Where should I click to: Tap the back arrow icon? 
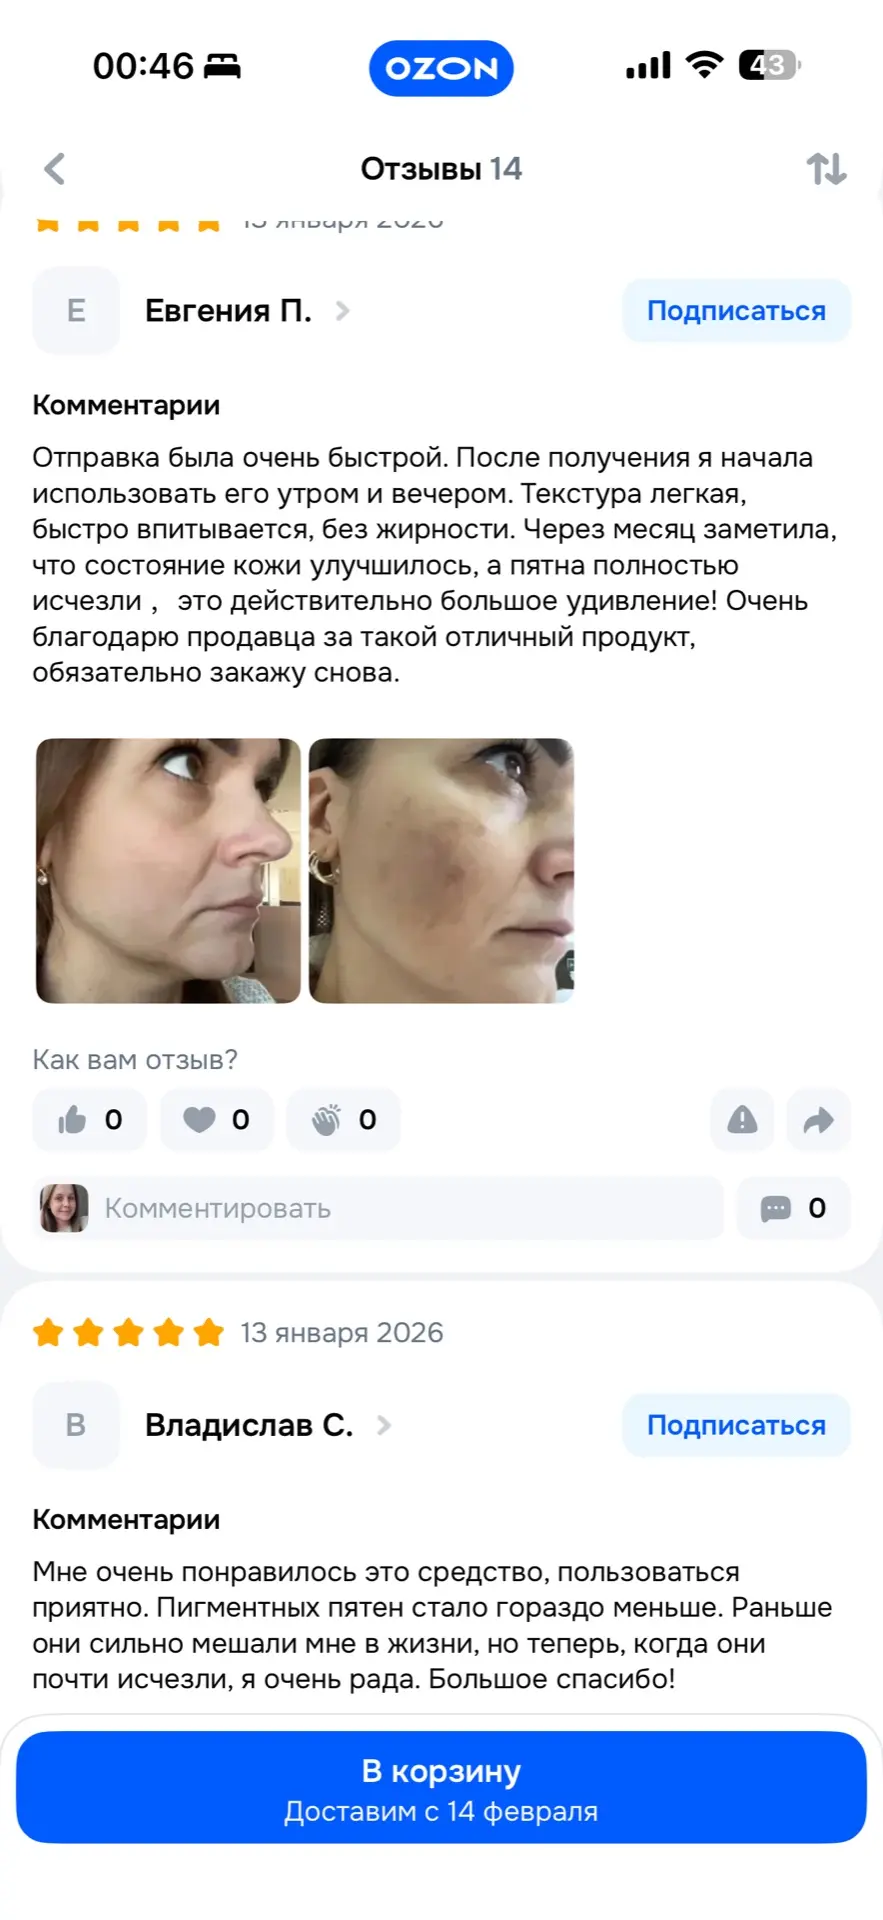coord(55,169)
